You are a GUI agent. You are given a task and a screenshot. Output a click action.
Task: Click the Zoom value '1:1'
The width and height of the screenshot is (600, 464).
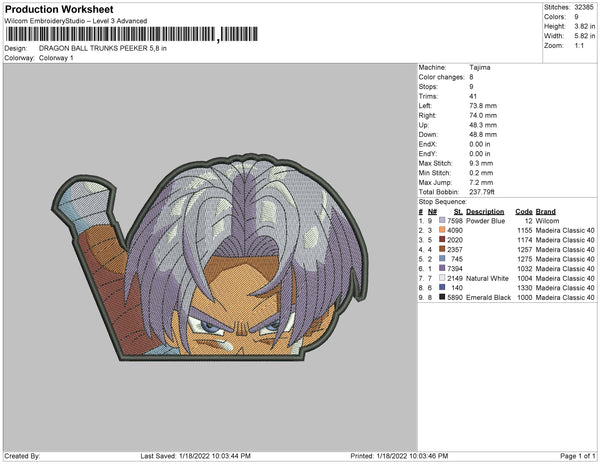(x=579, y=46)
